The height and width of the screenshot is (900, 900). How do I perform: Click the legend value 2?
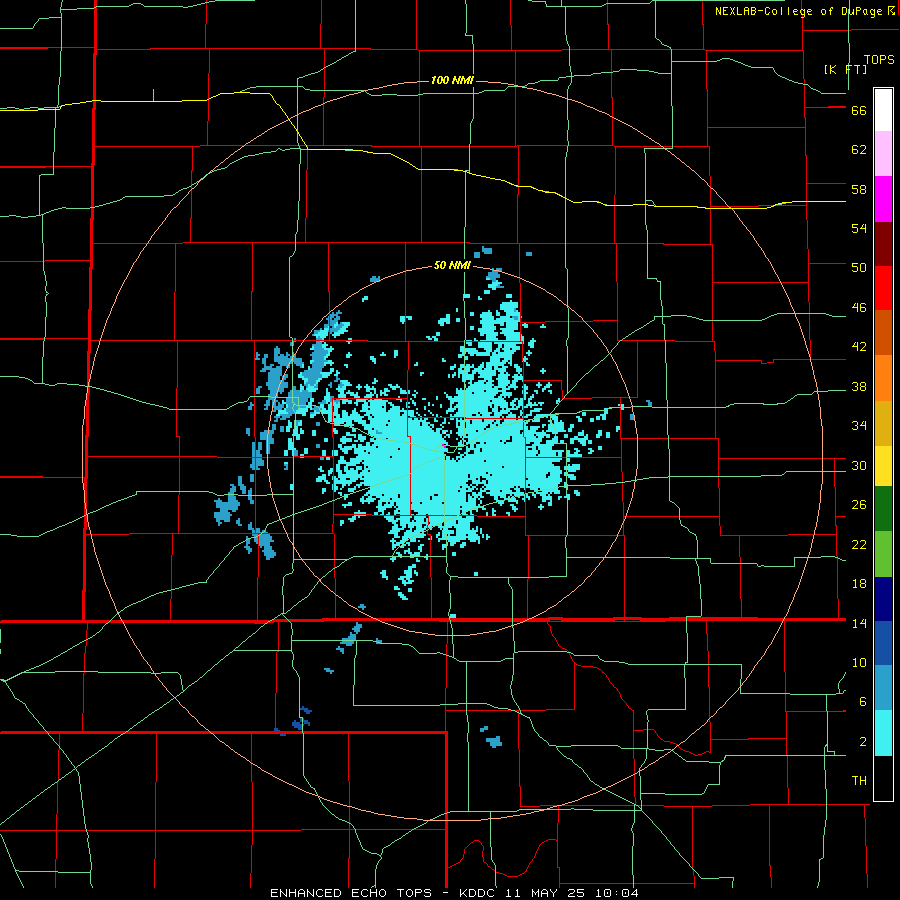click(863, 742)
